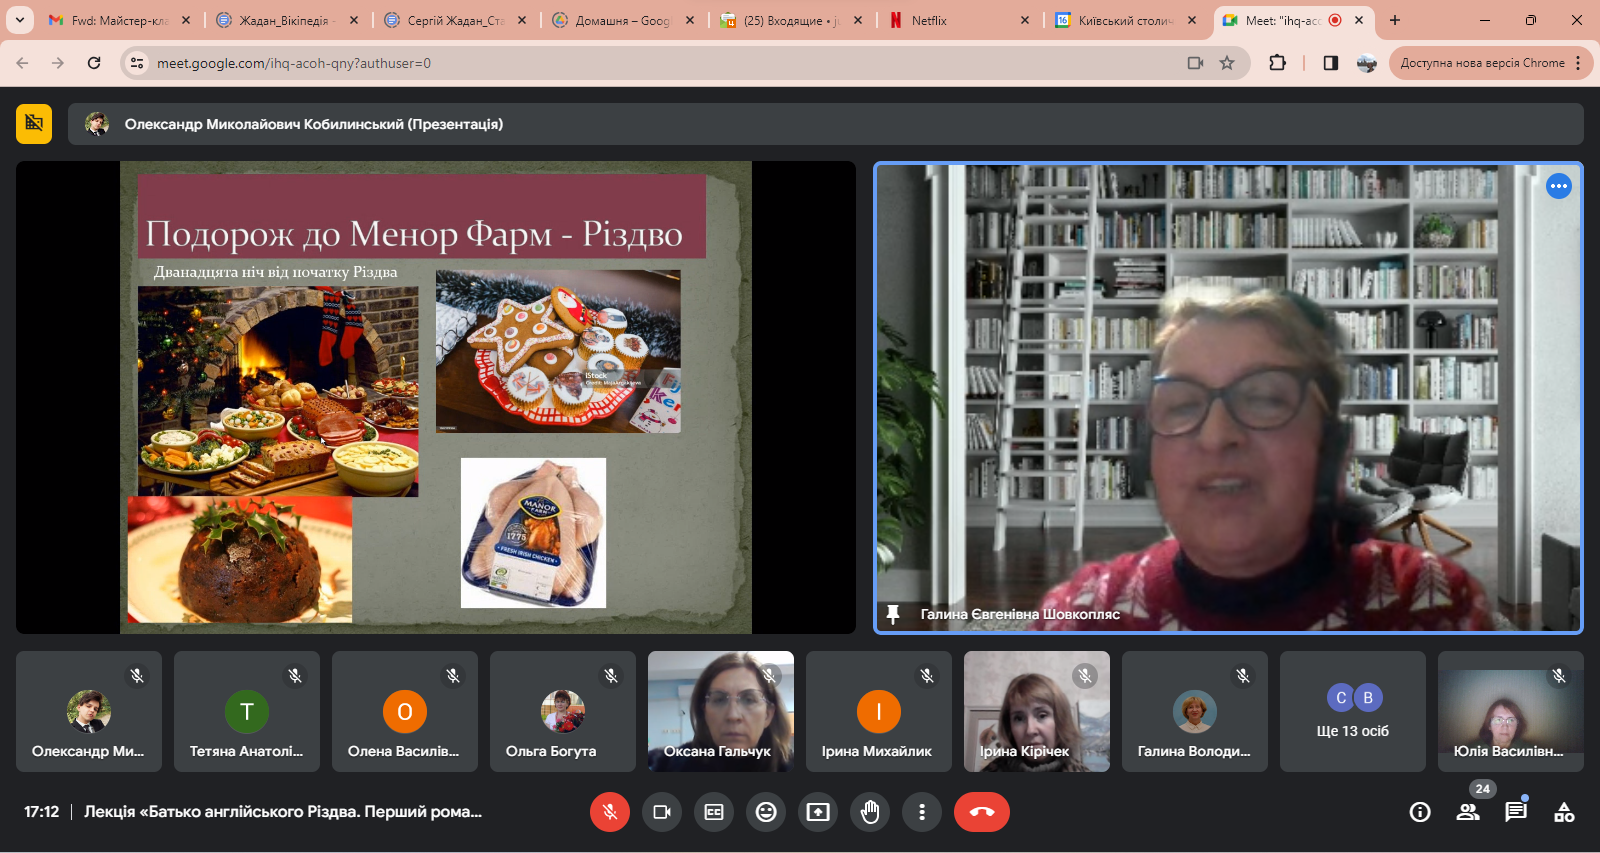Image resolution: width=1600 pixels, height=853 pixels.
Task: Click the present screen icon
Action: coord(818,812)
